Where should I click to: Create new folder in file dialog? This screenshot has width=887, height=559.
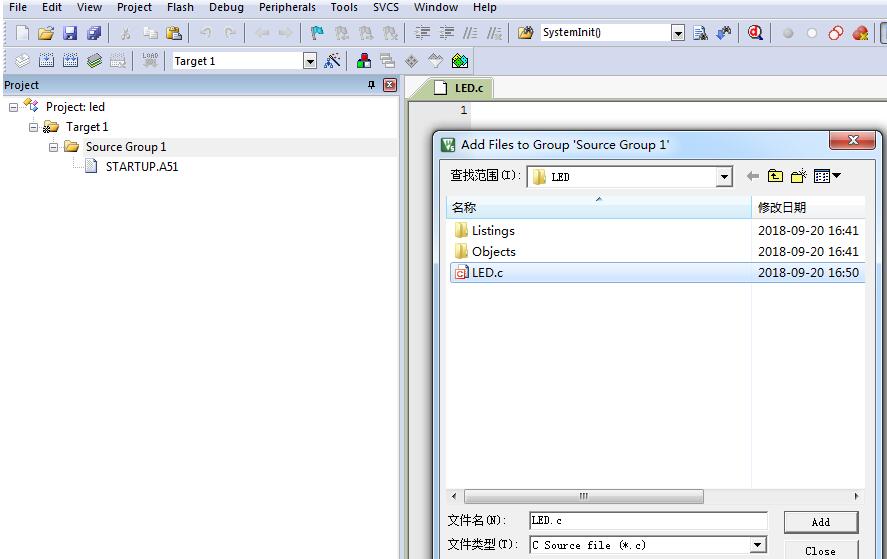click(798, 177)
